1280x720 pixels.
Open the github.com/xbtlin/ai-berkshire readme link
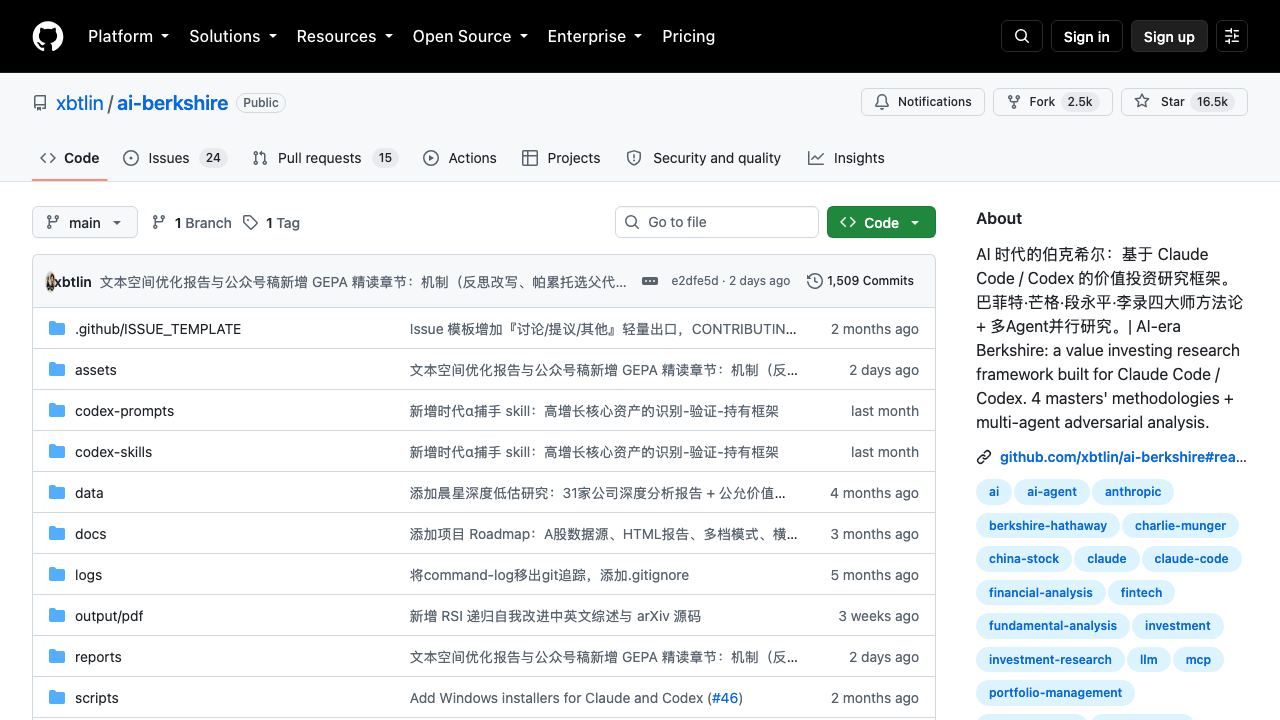click(1123, 457)
